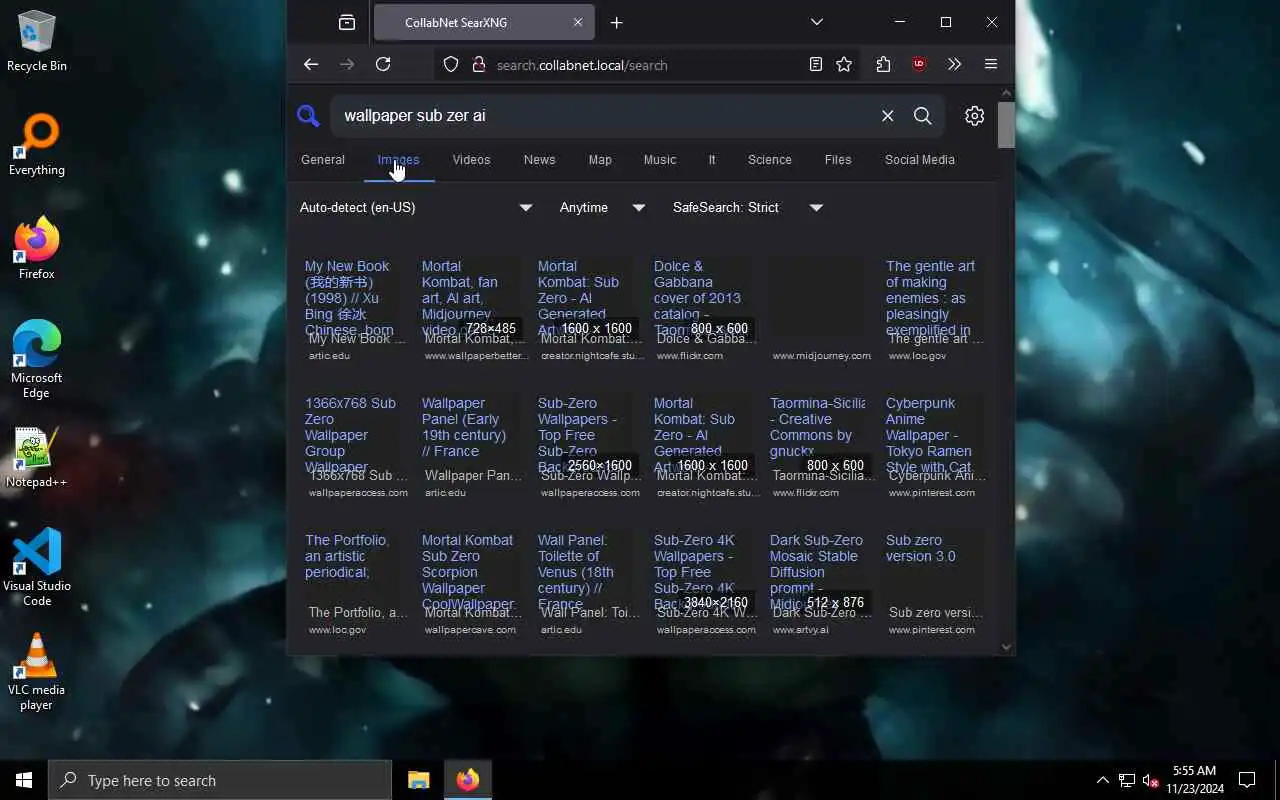Open Microsoft Edge desktop shortcut
This screenshot has width=1280, height=800.
pyautogui.click(x=37, y=360)
